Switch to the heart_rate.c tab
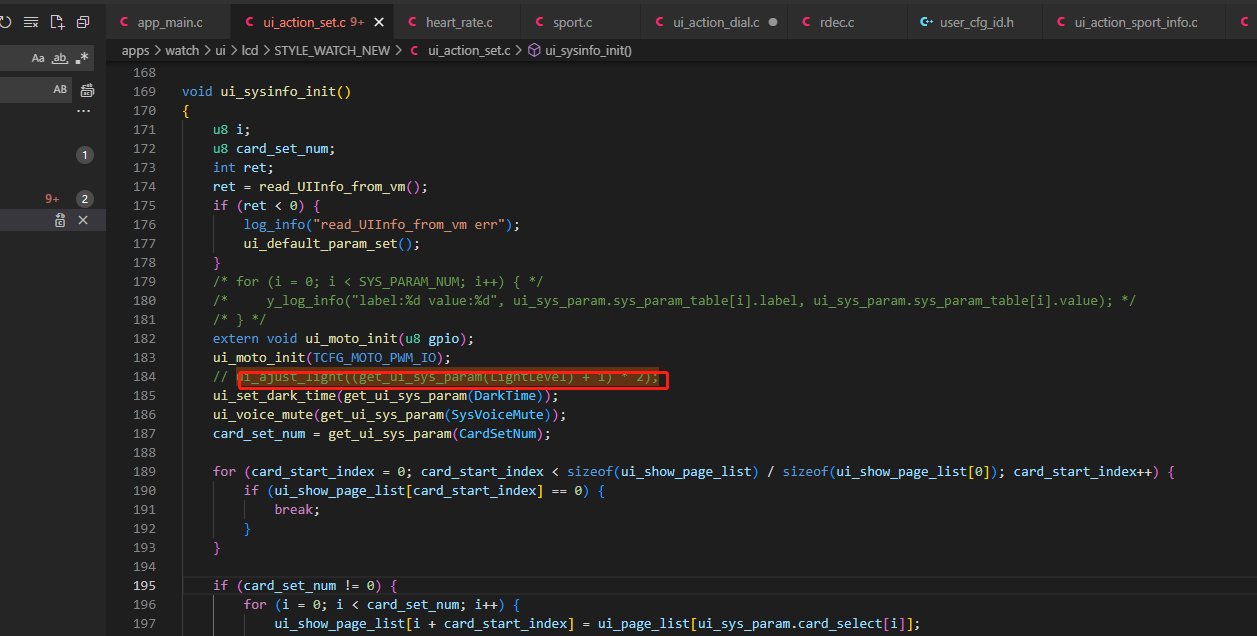The height and width of the screenshot is (636, 1257). point(458,22)
